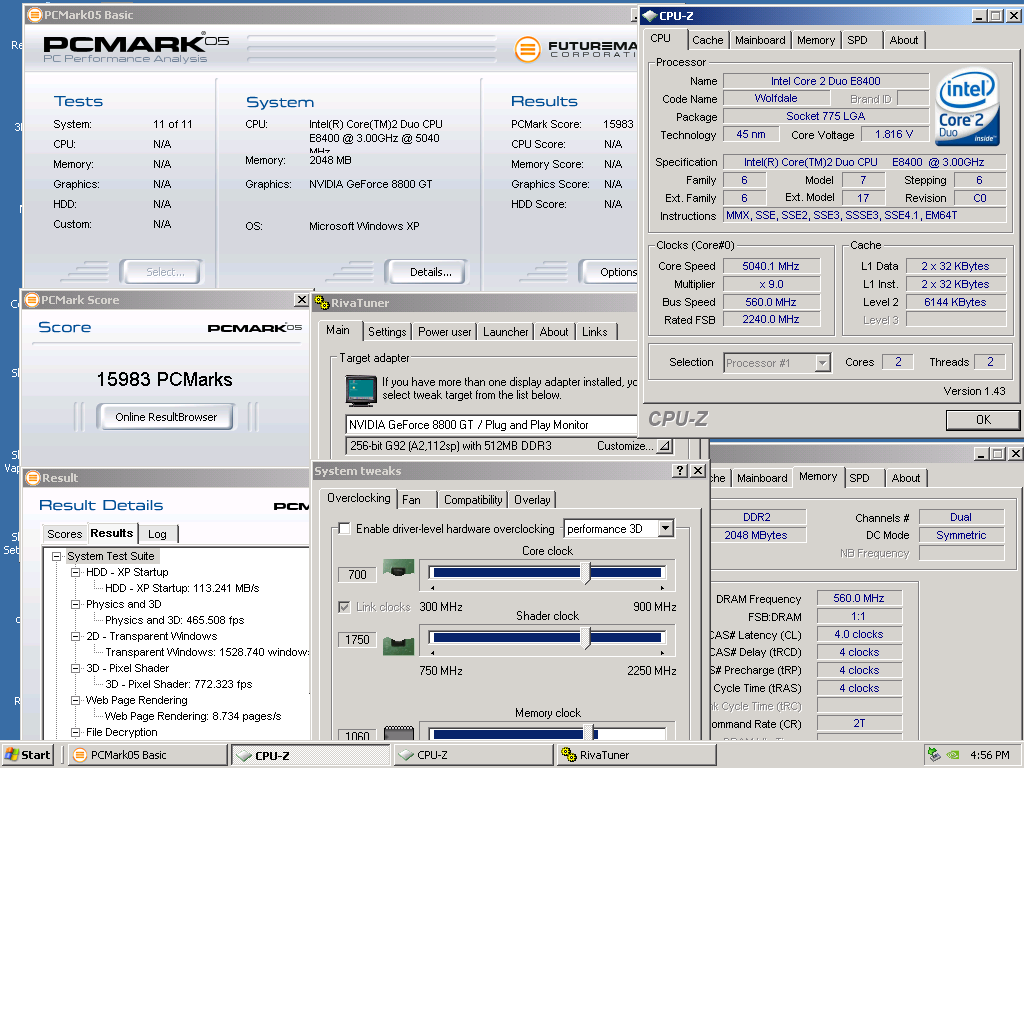Click the right arrow under the Shader clock slider
The height and width of the screenshot is (1024, 1024).
pos(662,652)
